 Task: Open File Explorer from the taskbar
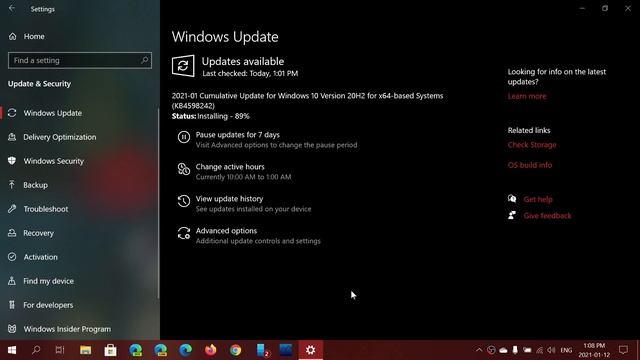[x=85, y=350]
